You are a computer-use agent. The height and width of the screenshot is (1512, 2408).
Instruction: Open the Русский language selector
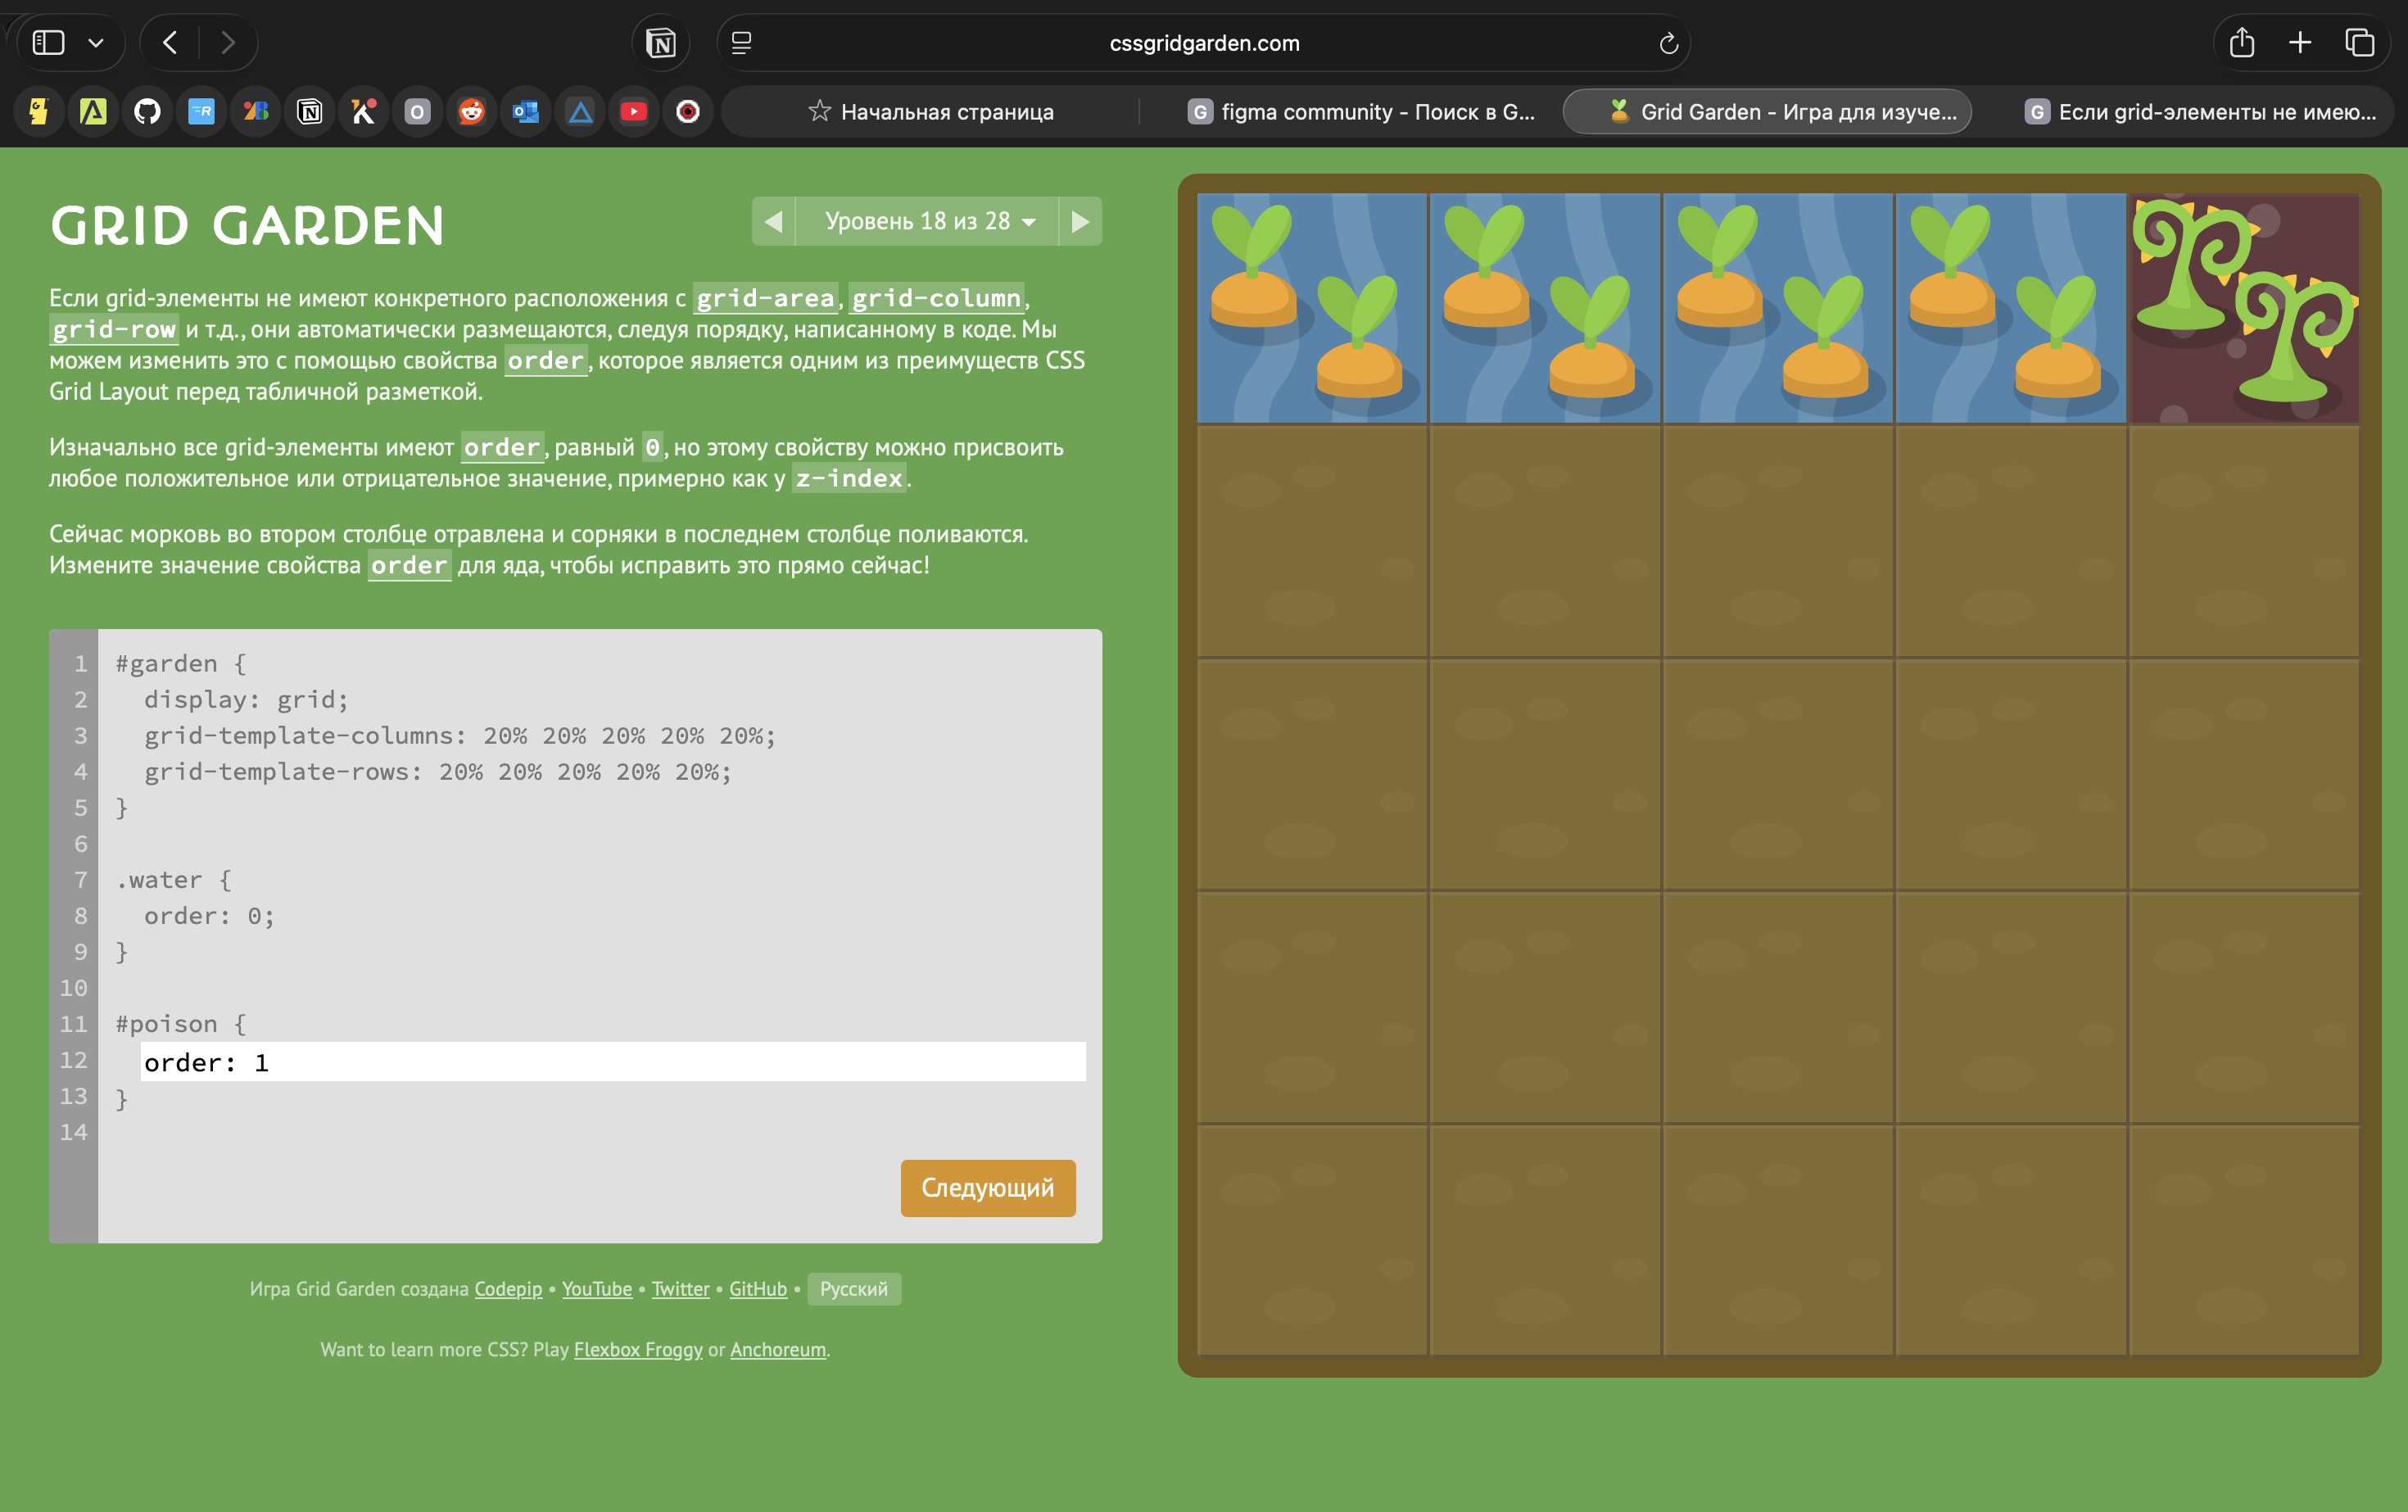pyautogui.click(x=853, y=1289)
